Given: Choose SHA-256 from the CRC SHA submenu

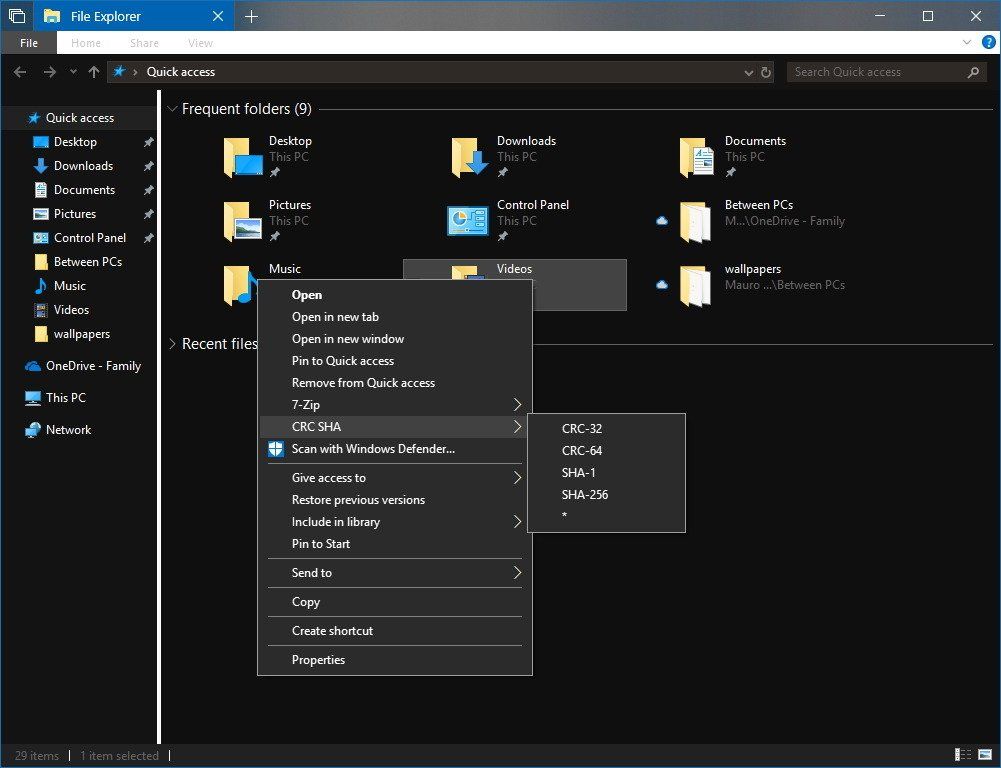Looking at the screenshot, I should coord(585,494).
